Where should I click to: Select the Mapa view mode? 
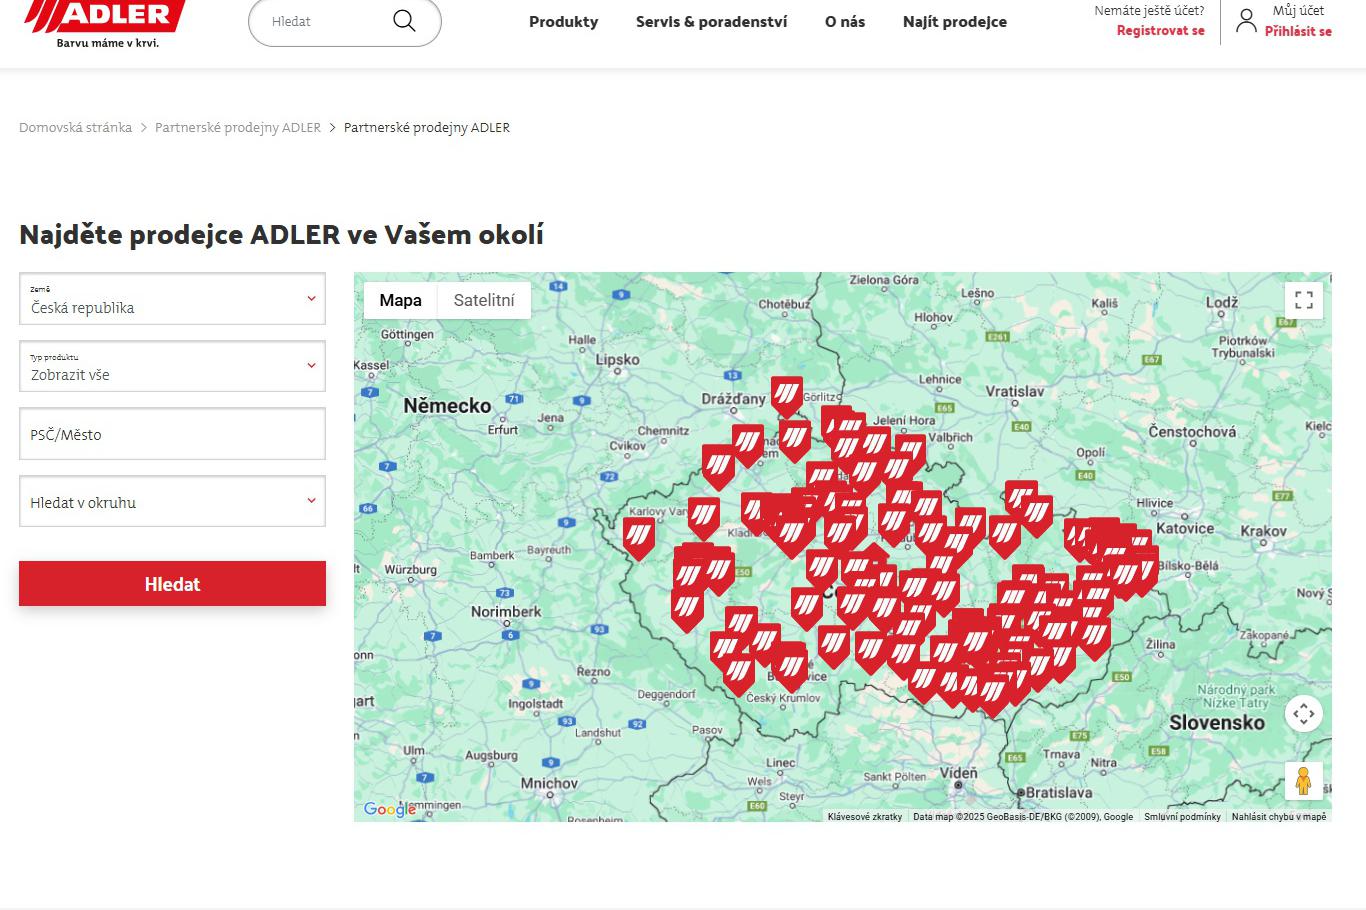[400, 300]
